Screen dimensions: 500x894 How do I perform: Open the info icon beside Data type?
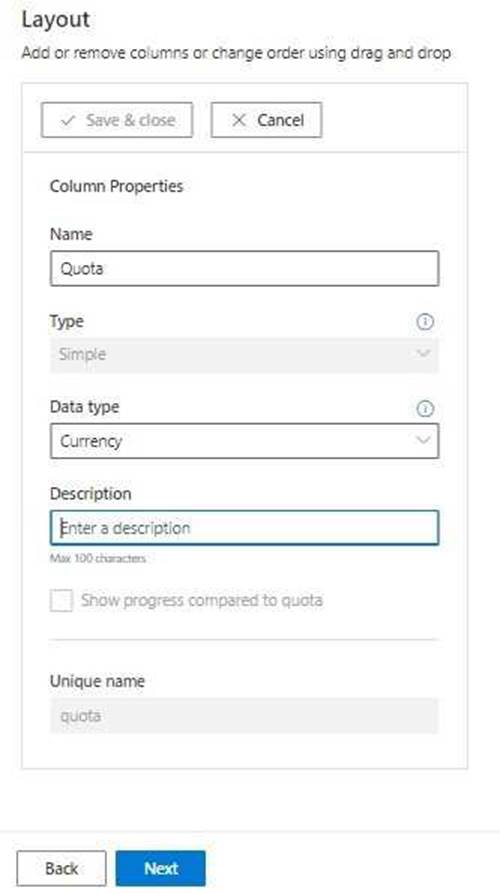coord(425,409)
